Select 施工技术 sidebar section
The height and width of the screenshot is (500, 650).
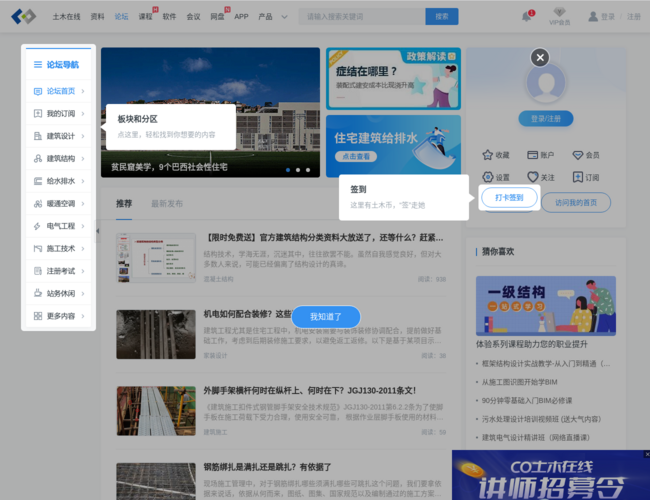point(58,248)
